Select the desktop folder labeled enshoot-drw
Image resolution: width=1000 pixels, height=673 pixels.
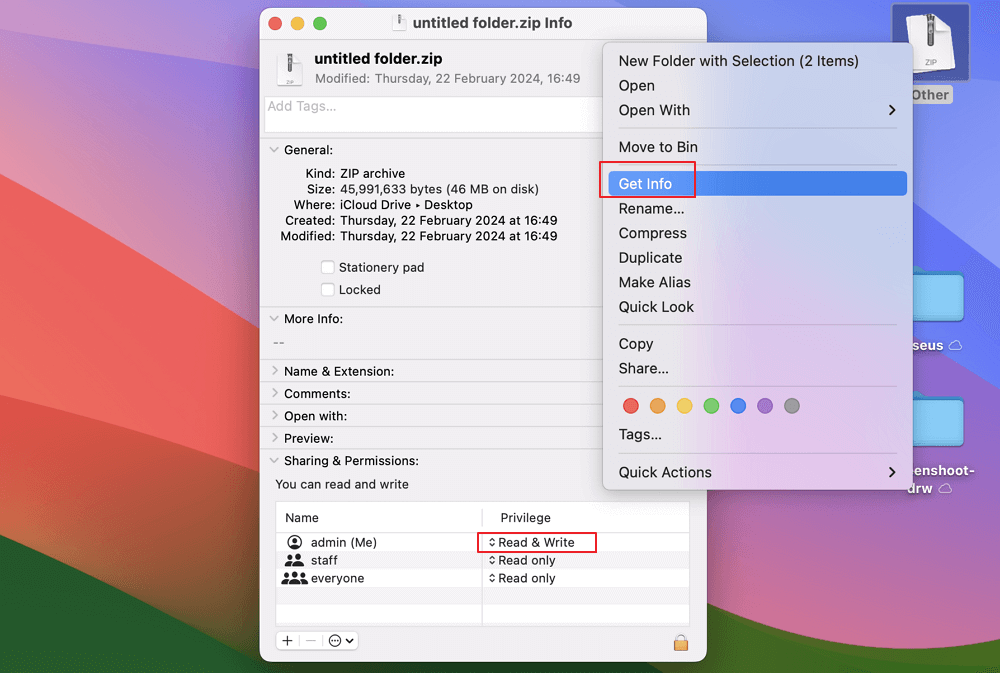coord(938,421)
